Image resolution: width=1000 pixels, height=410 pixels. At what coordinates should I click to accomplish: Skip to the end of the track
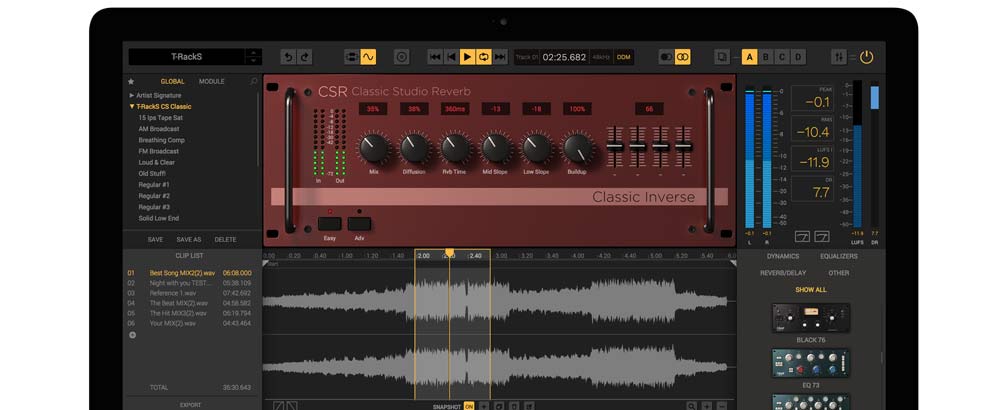[x=501, y=57]
